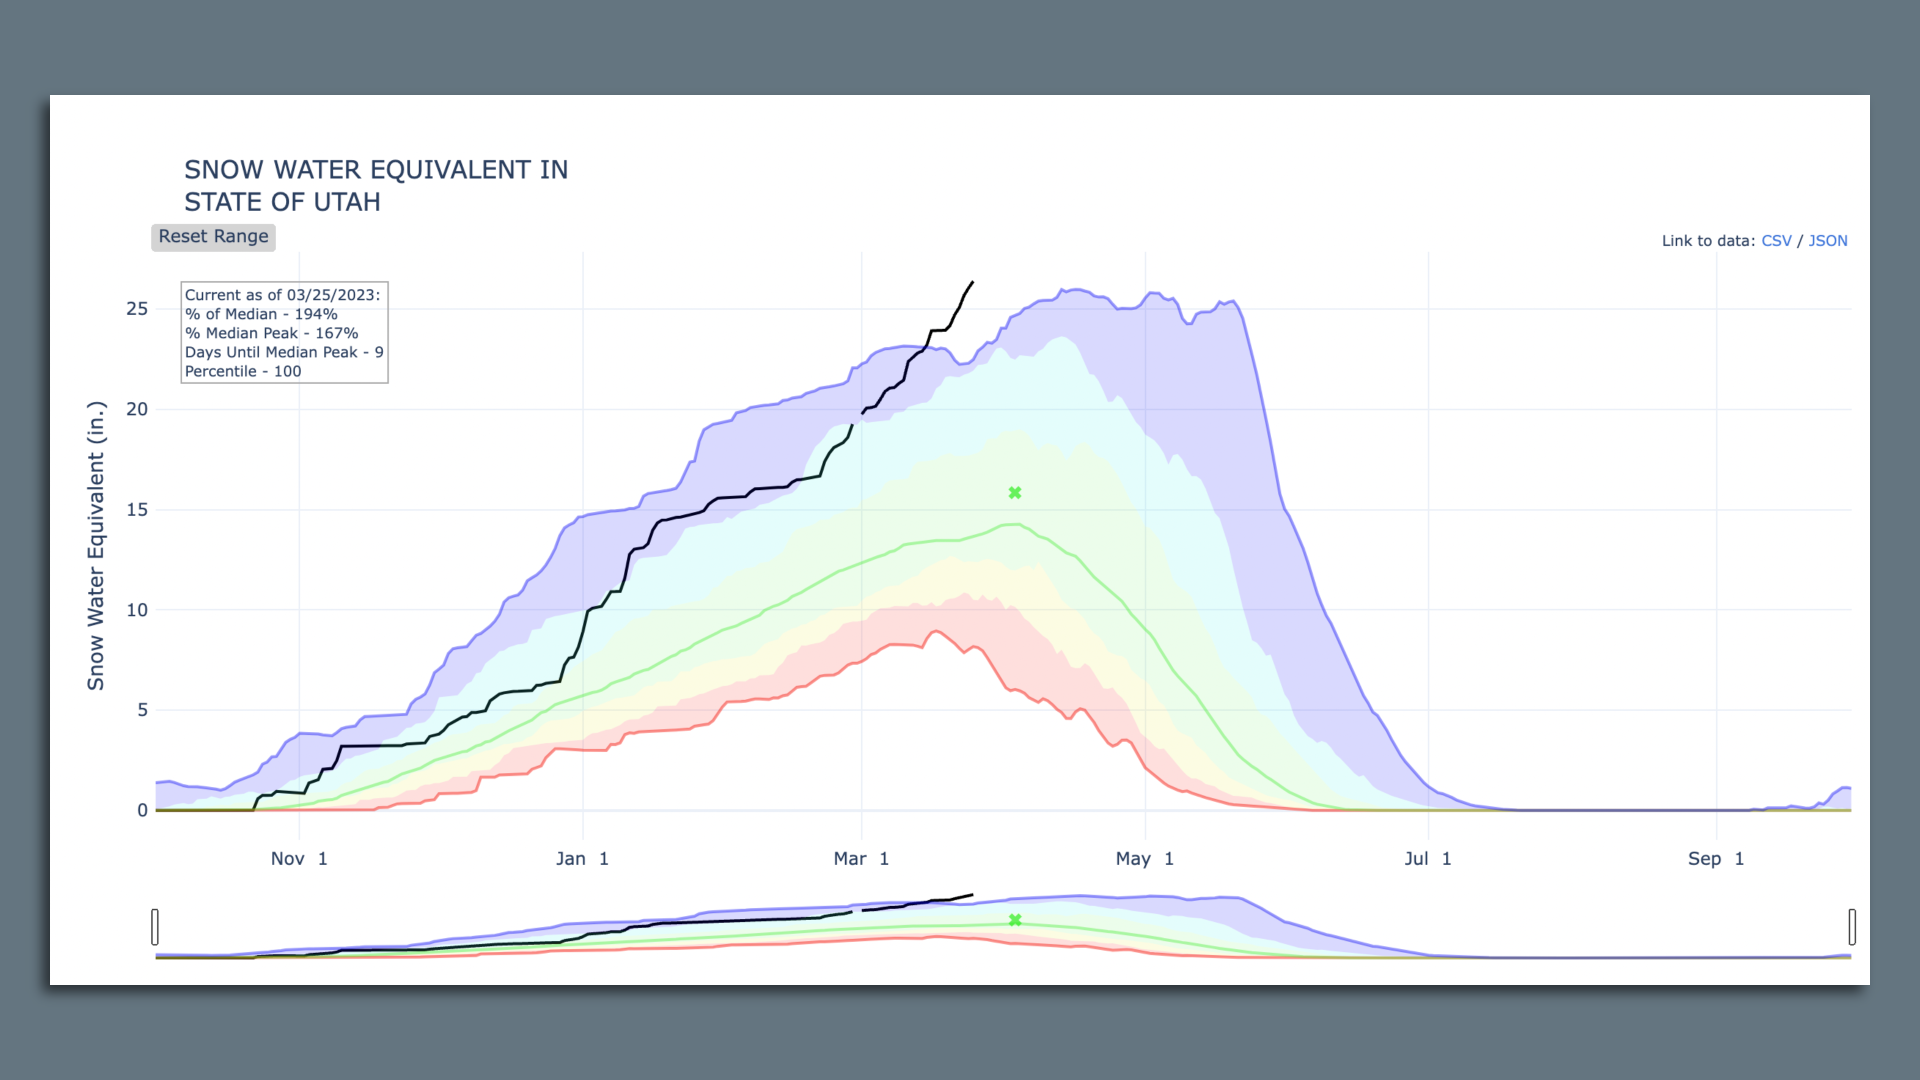Screen dimensions: 1920x1080
Task: Click the Current as of 03/25/2023 info box
Action: coord(283,295)
